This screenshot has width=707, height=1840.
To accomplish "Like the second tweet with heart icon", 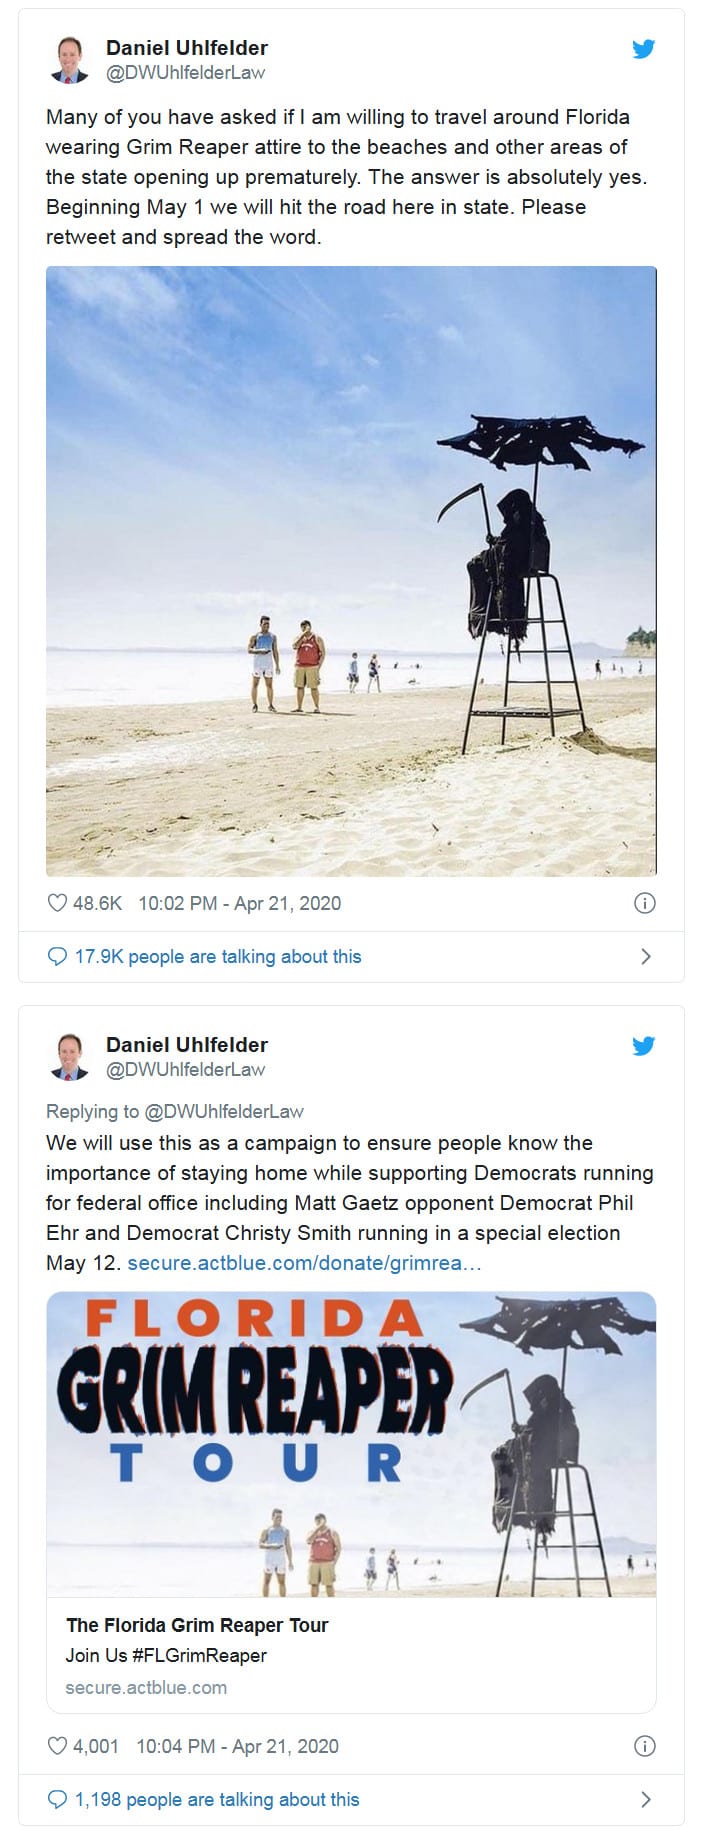I will (58, 1746).
